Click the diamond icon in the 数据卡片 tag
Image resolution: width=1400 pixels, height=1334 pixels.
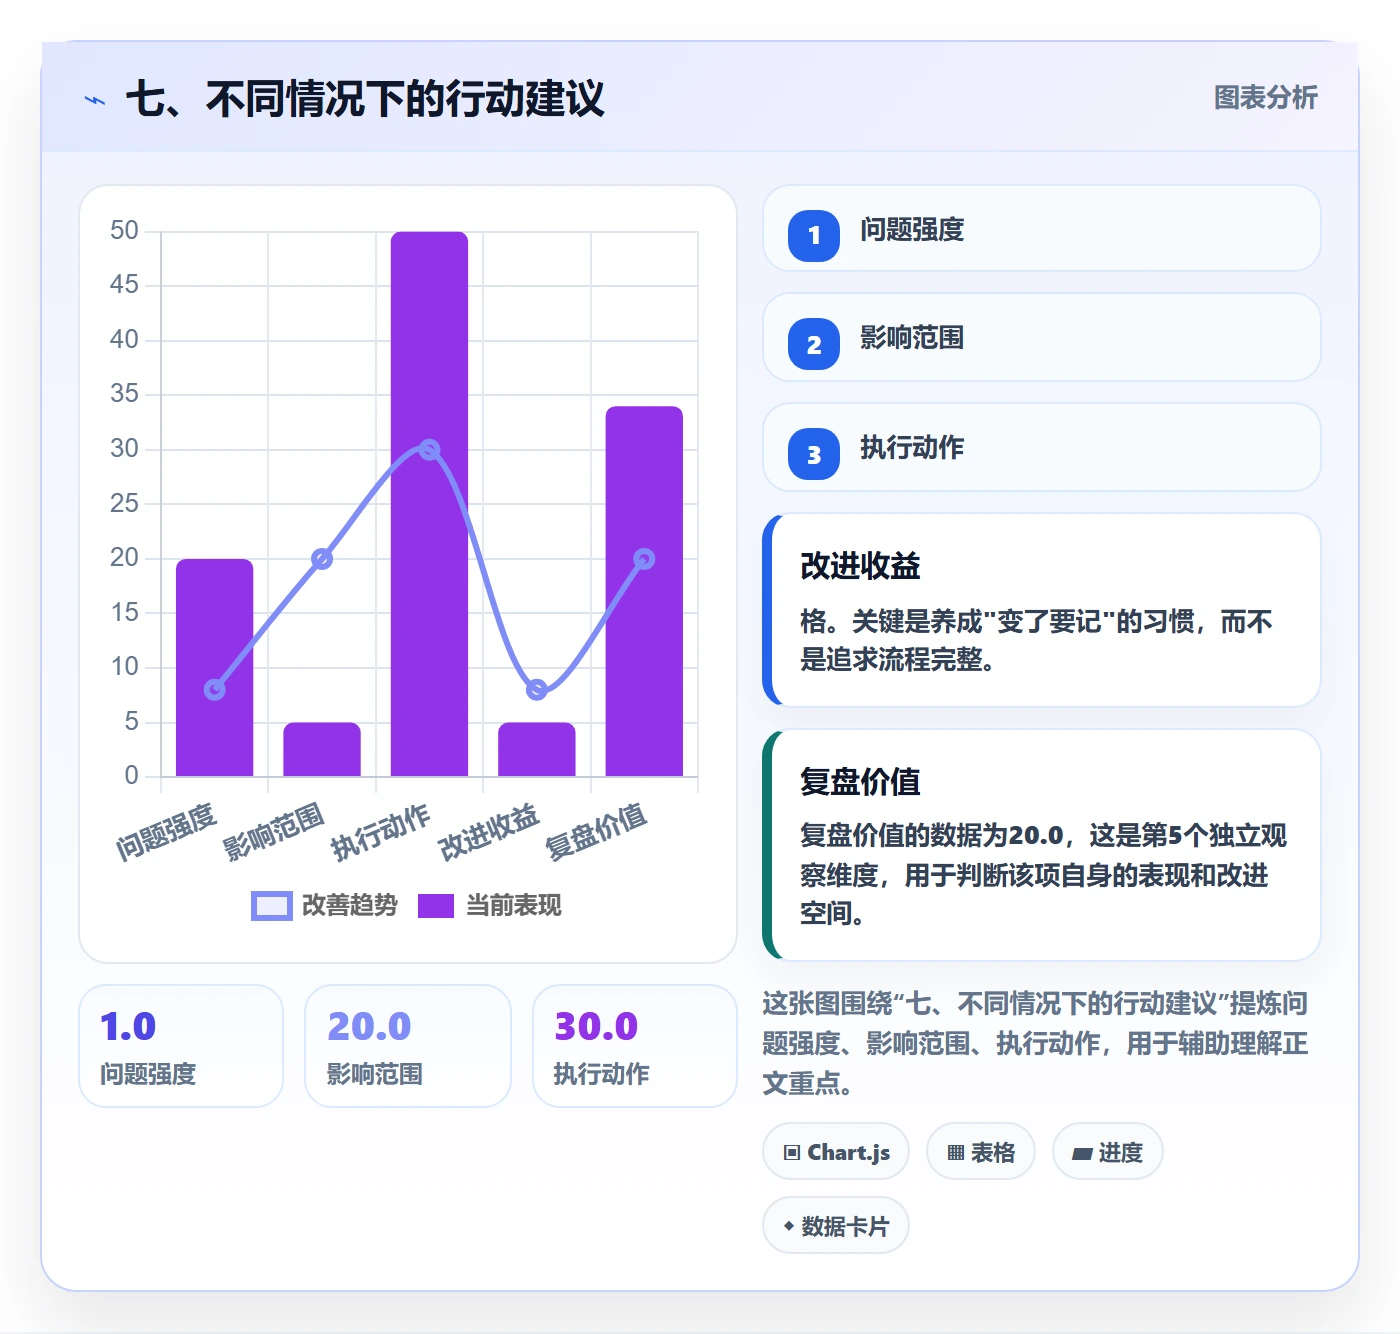tap(789, 1226)
